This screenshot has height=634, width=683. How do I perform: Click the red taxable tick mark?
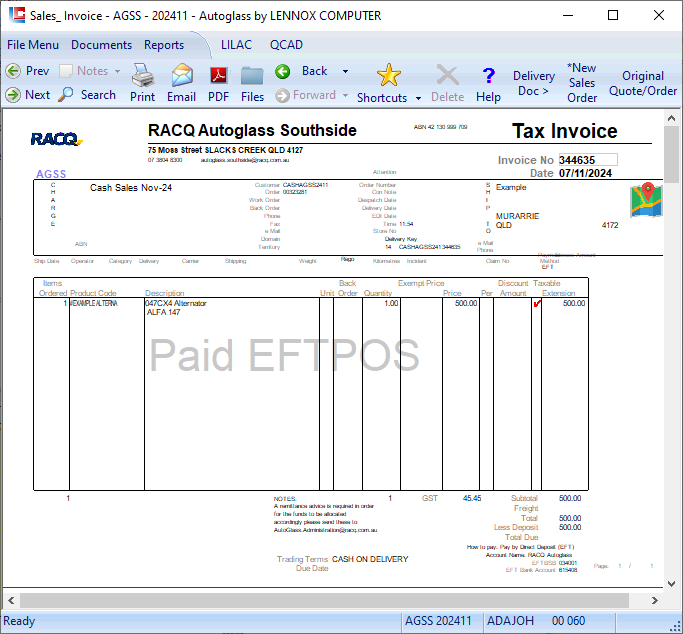coord(537,303)
